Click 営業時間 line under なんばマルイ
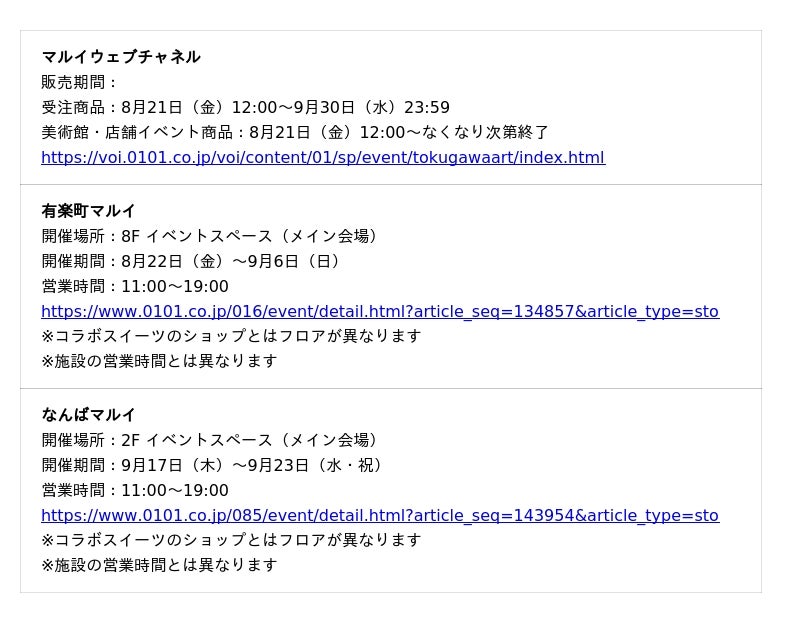 pos(135,490)
